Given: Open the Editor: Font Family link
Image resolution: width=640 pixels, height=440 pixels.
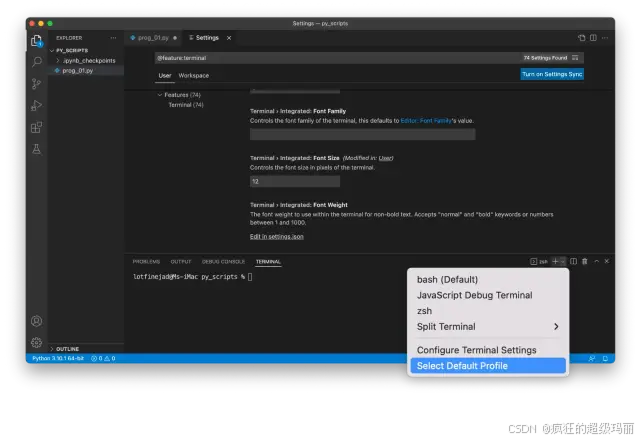Looking at the screenshot, I should click(x=426, y=121).
